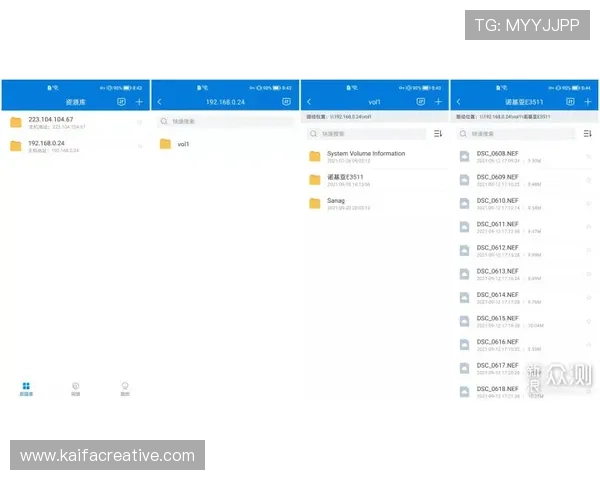Select the DSC_0612.NEF row circle

(589, 251)
